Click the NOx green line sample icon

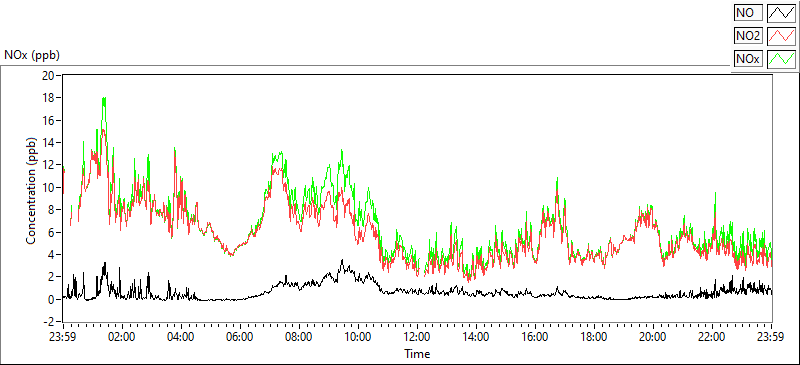click(781, 59)
